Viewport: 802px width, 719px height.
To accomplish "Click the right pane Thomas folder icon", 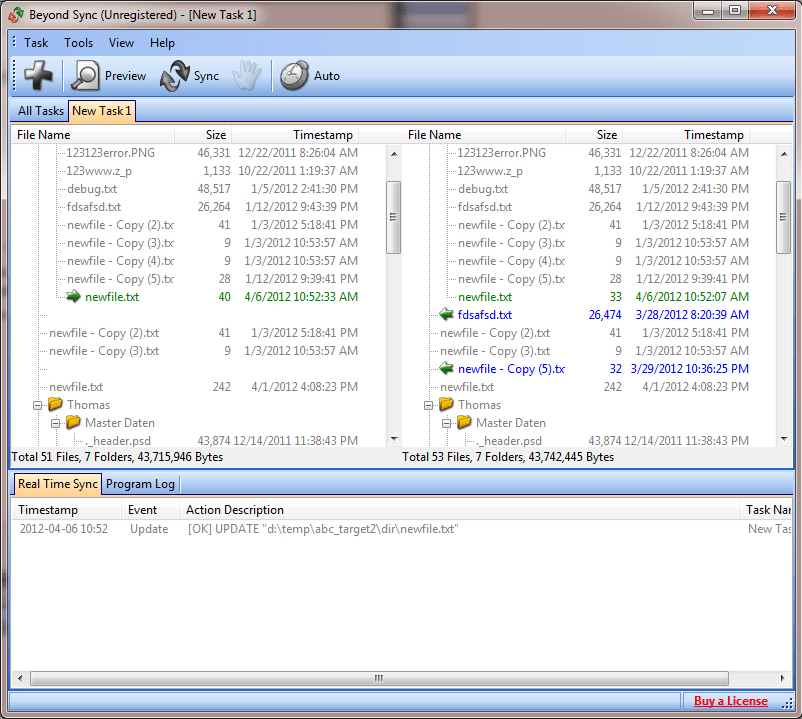I will 446,404.
